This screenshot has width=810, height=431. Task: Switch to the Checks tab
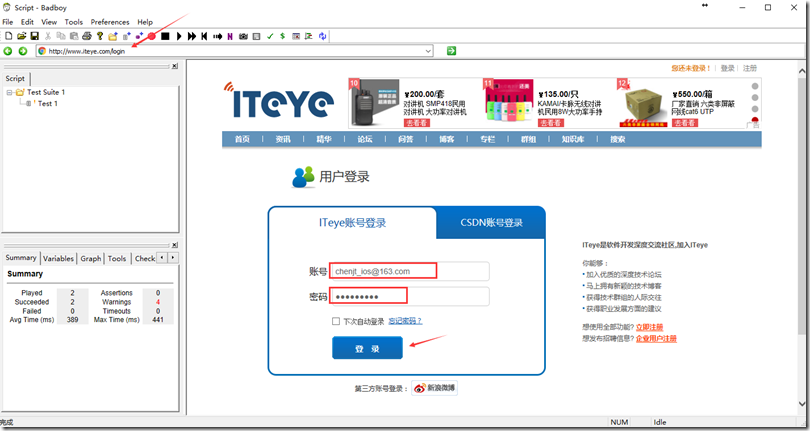145,258
